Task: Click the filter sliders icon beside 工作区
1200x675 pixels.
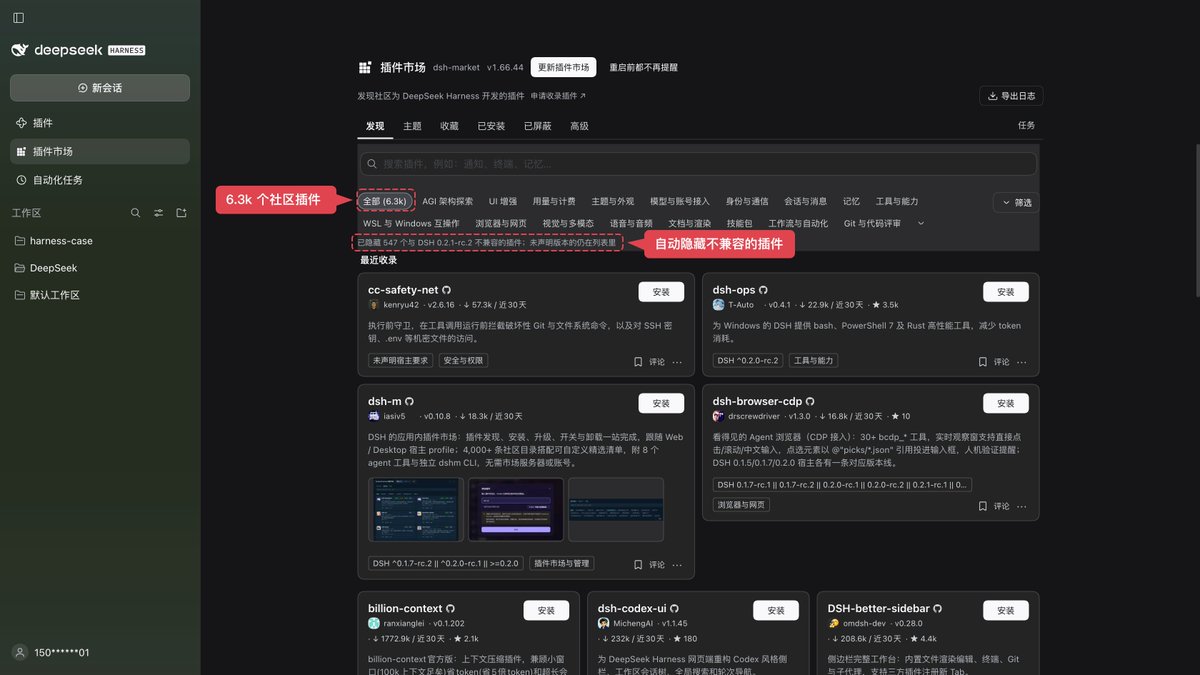Action: click(x=158, y=213)
